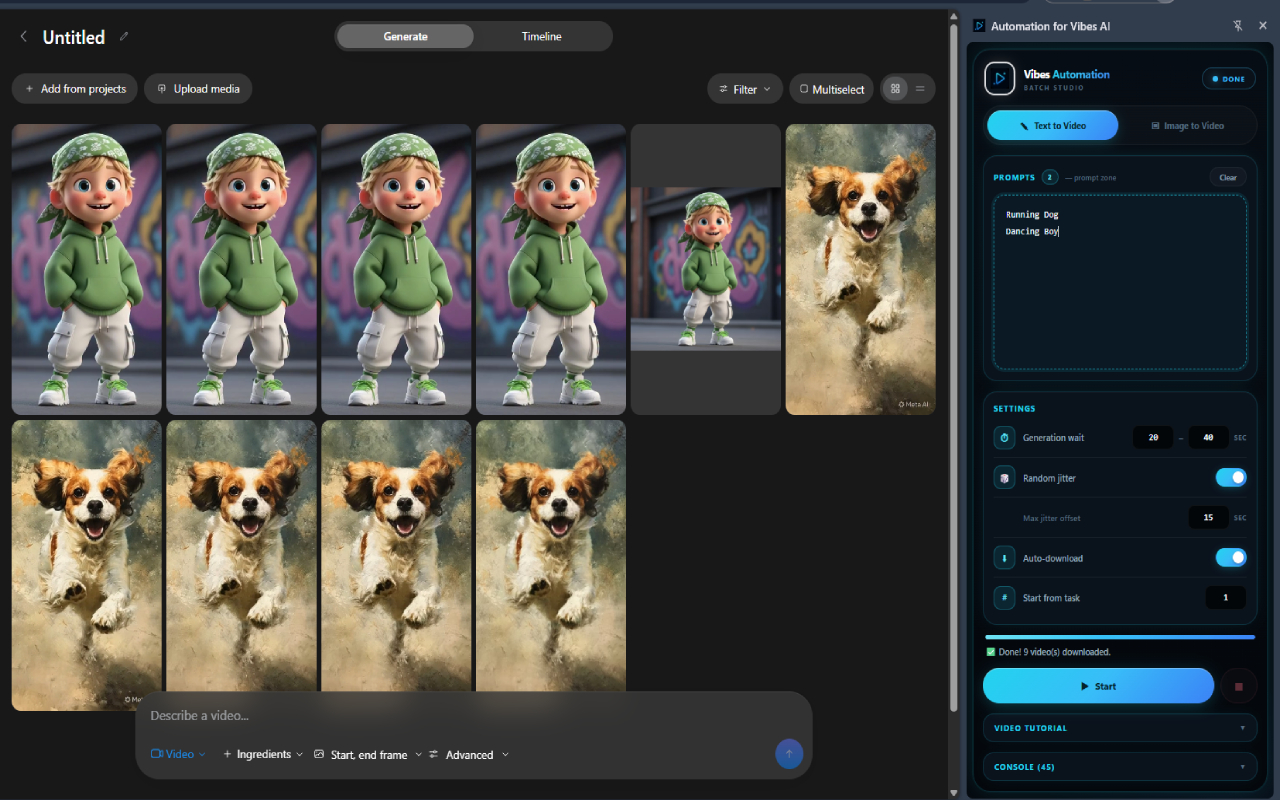1280x800 pixels.
Task: Click the hash icon beside Start from task
Action: (1004, 598)
